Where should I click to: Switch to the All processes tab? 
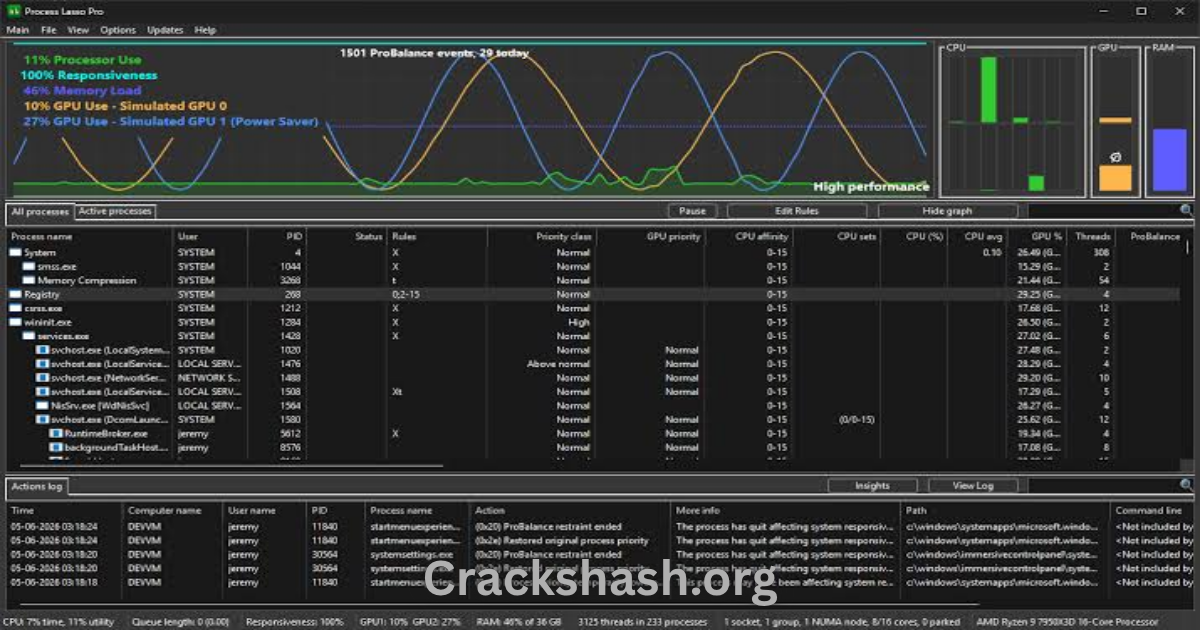40,212
